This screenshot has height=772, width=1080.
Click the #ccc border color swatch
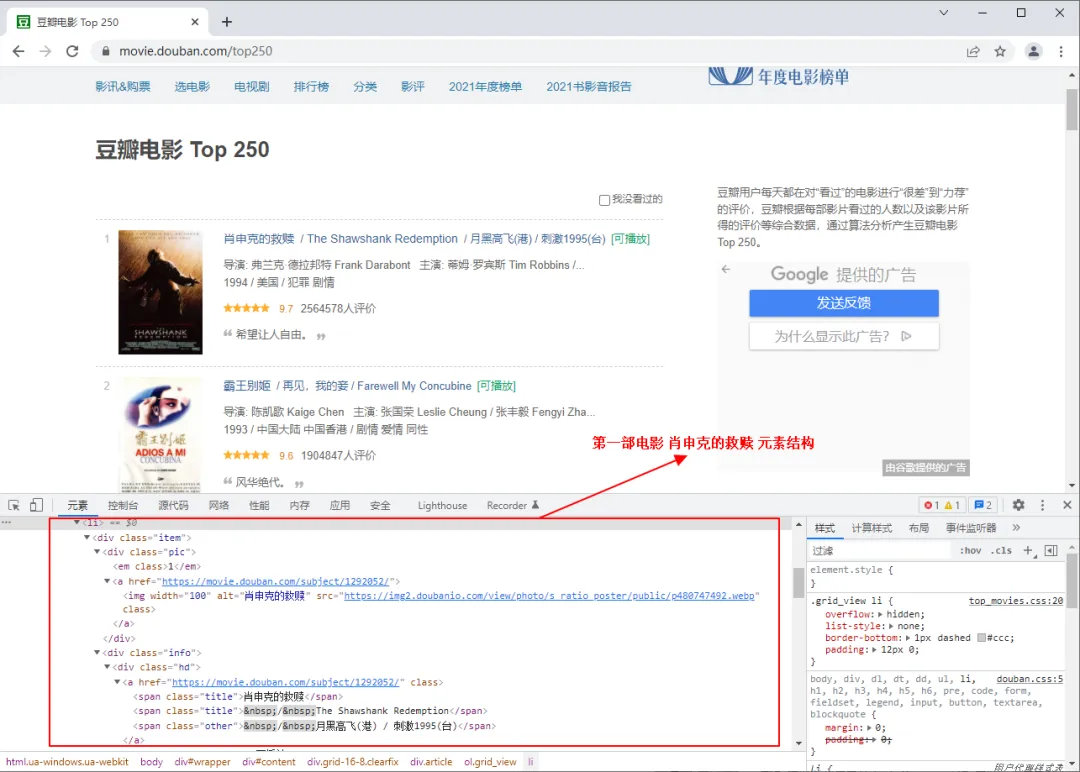[x=982, y=638]
